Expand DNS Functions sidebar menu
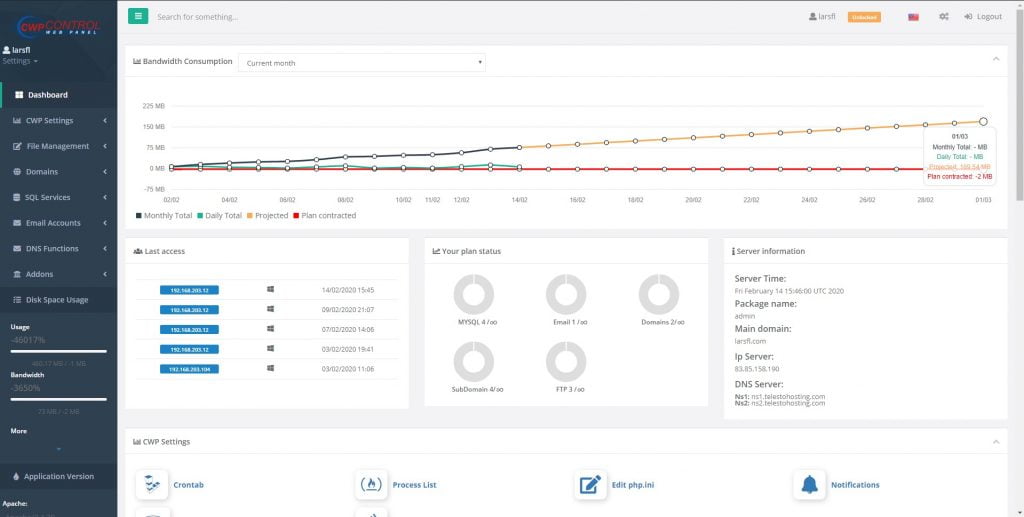 pos(59,249)
